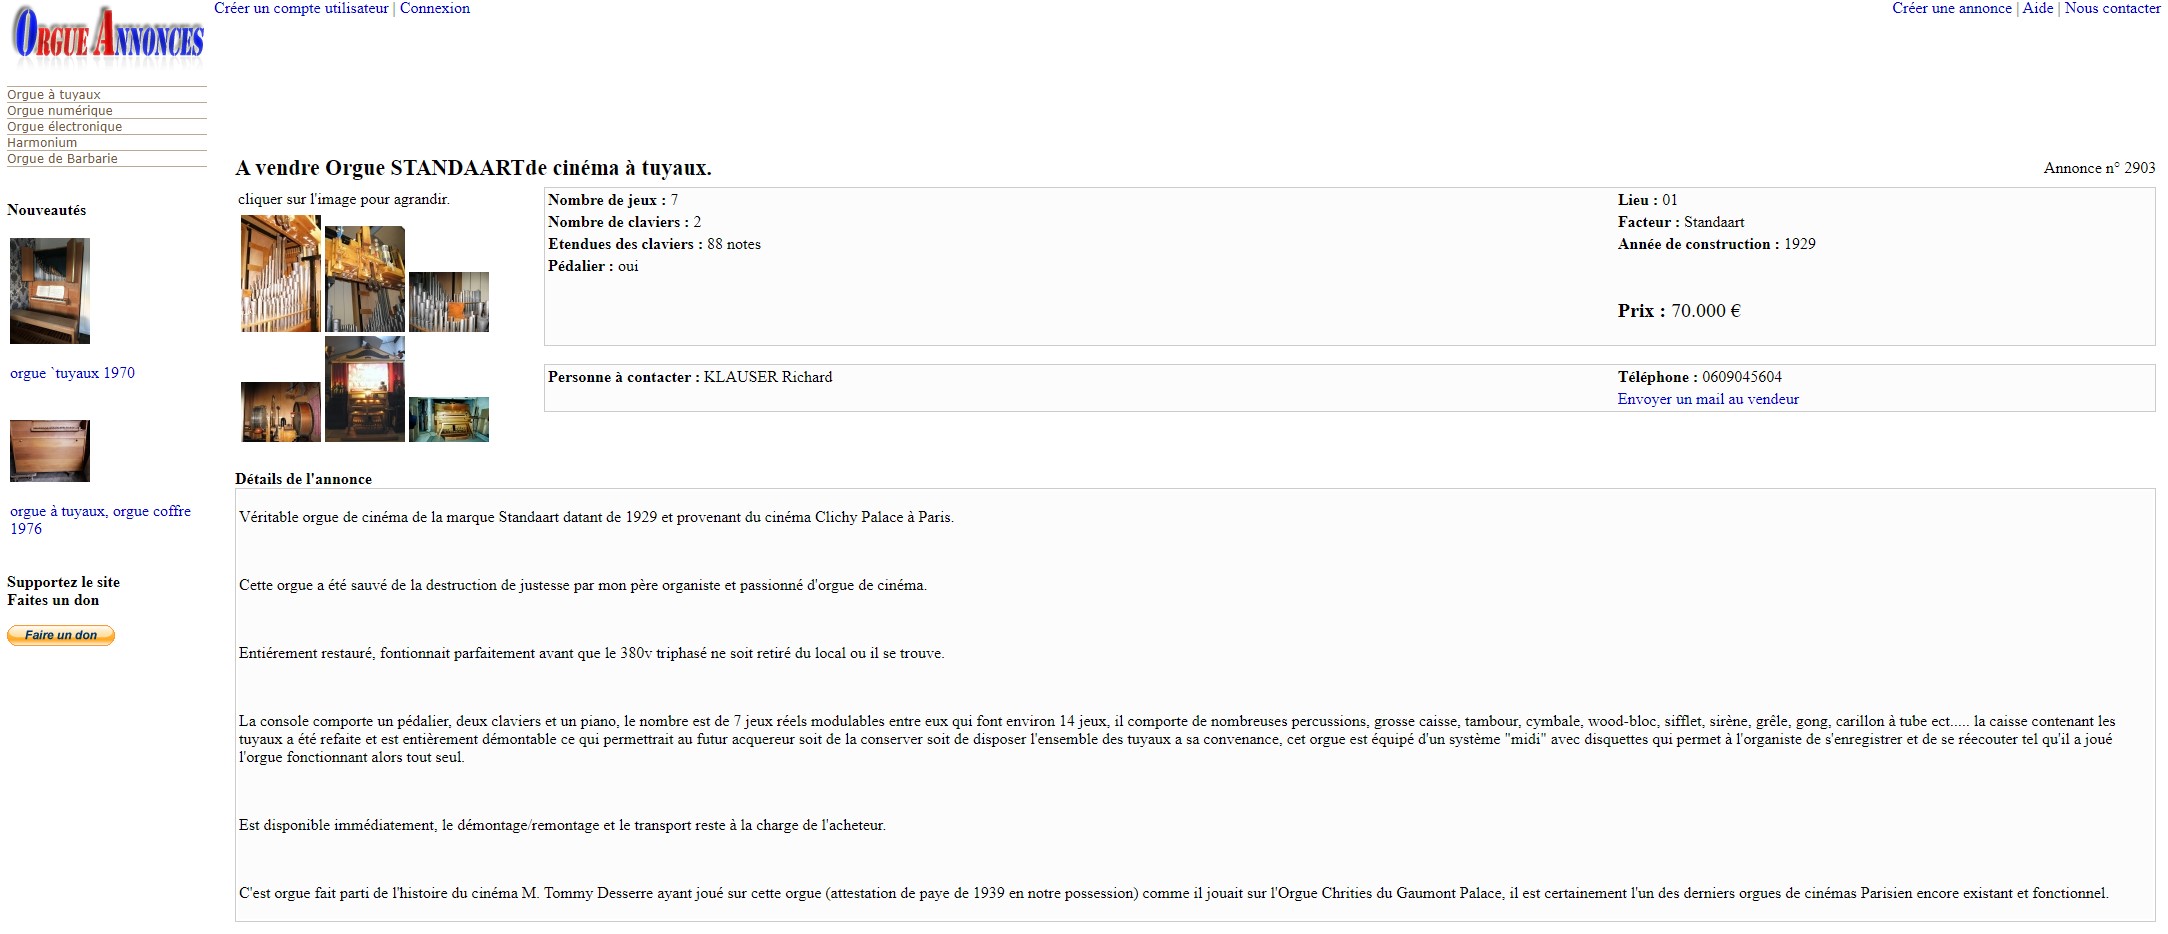Screen dimensions: 2168x934
Task: Click 'Envoyer un mail au vendeur'
Action: click(x=1708, y=399)
